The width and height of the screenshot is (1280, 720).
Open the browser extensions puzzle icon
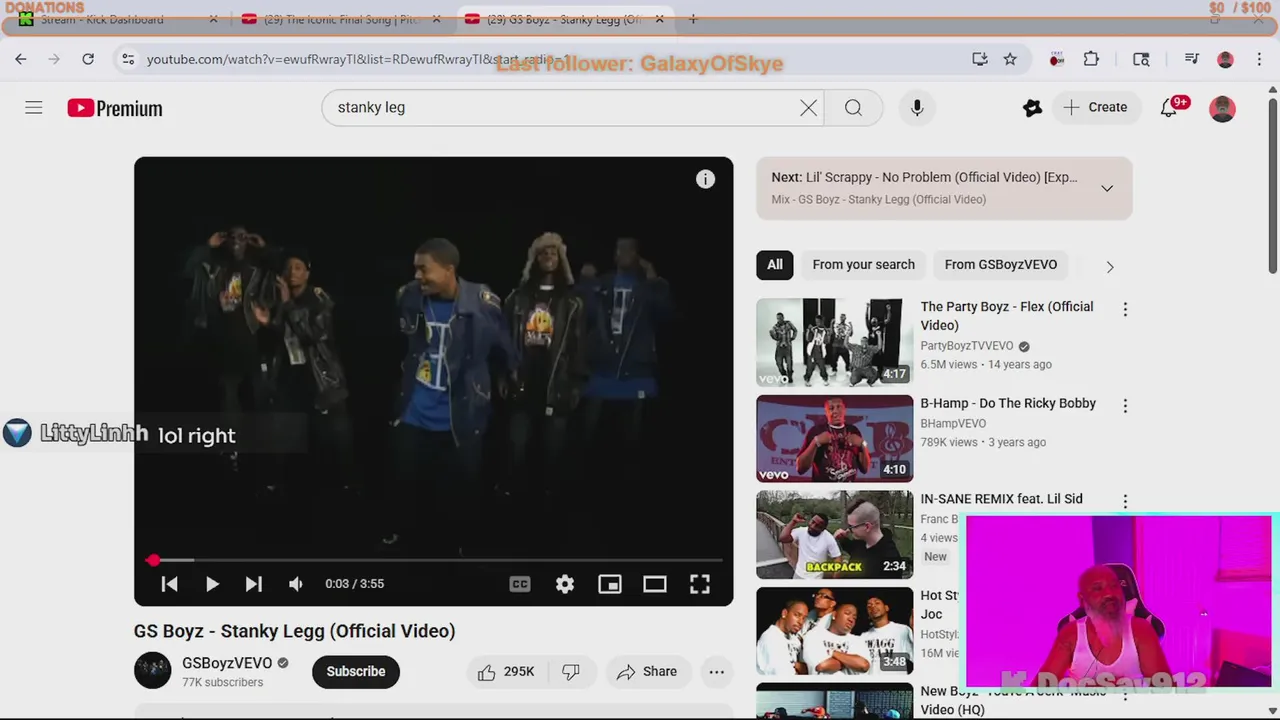click(x=1091, y=59)
